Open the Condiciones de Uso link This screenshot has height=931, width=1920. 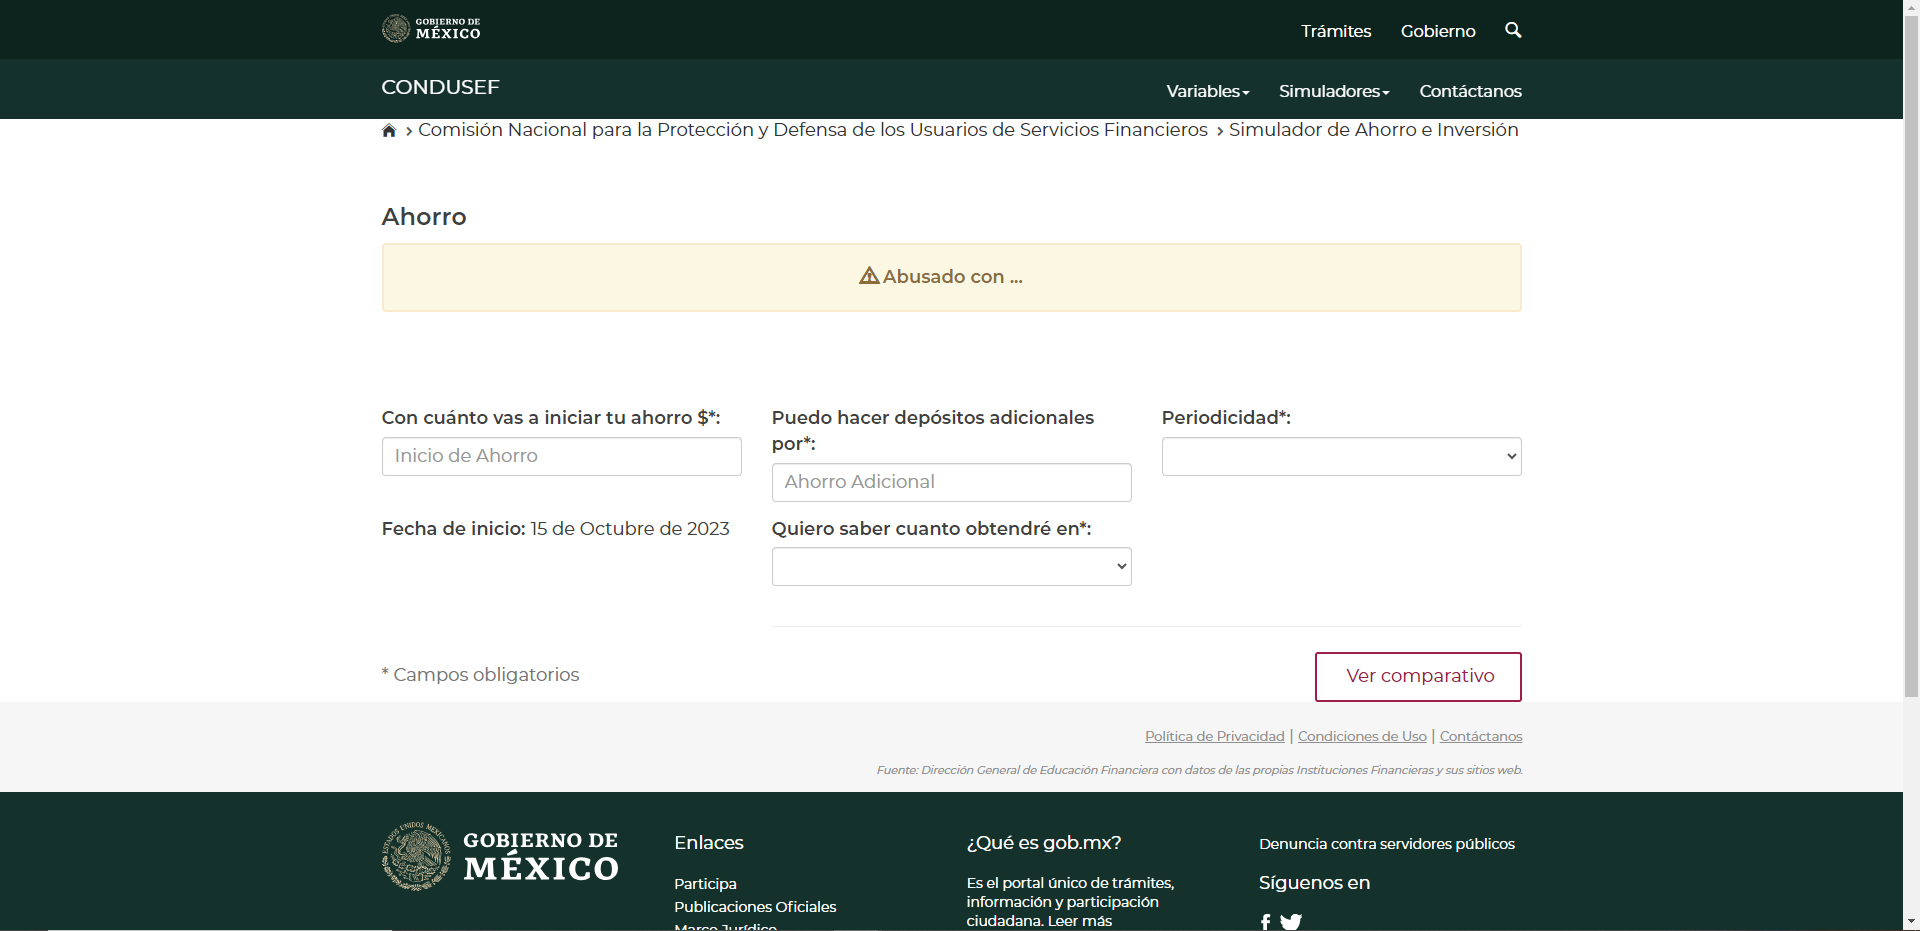coord(1362,736)
